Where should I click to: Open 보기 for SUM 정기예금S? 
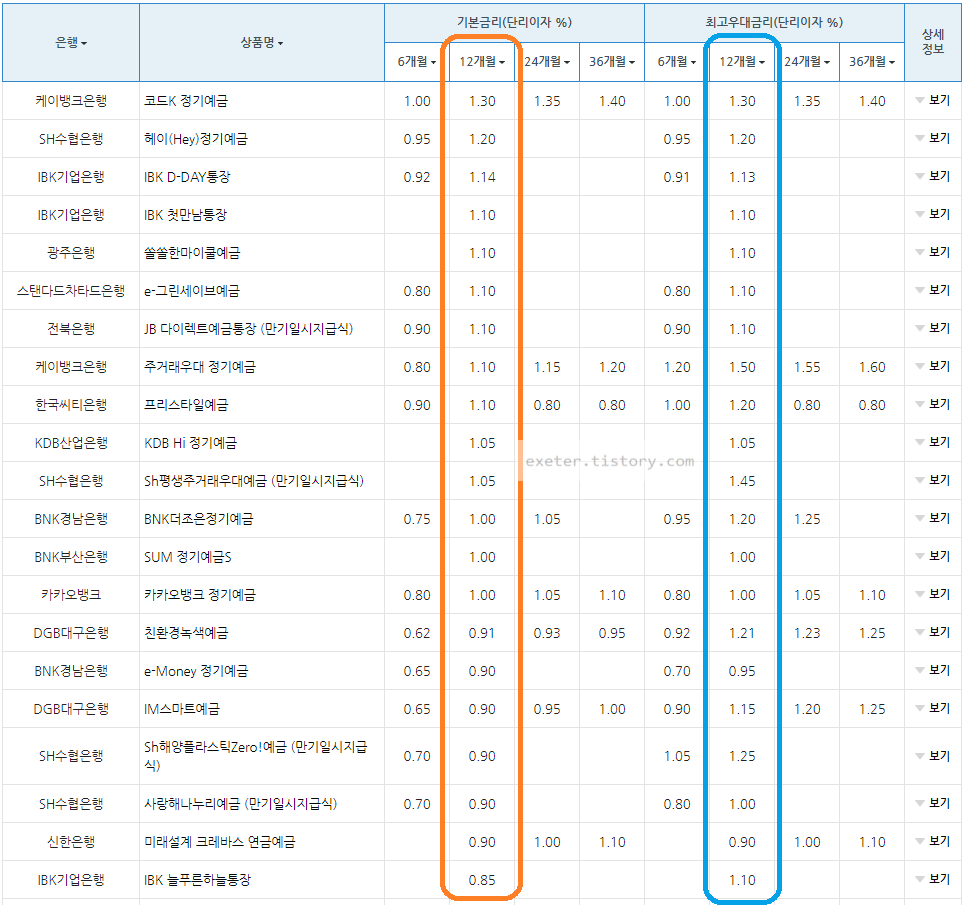933,556
